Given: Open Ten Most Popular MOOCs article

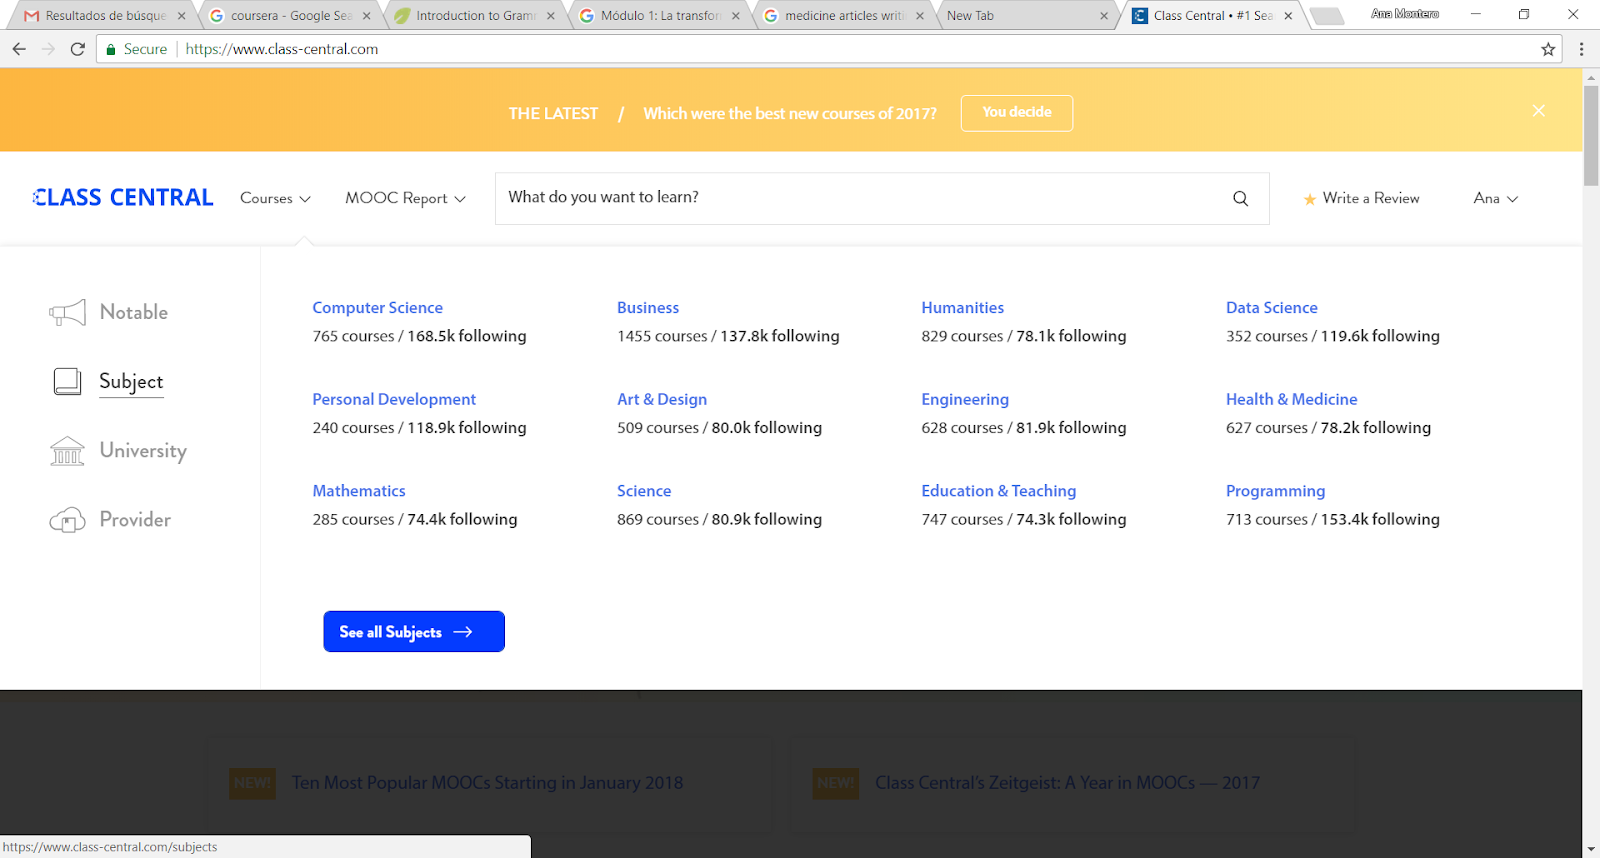Looking at the screenshot, I should point(487,783).
